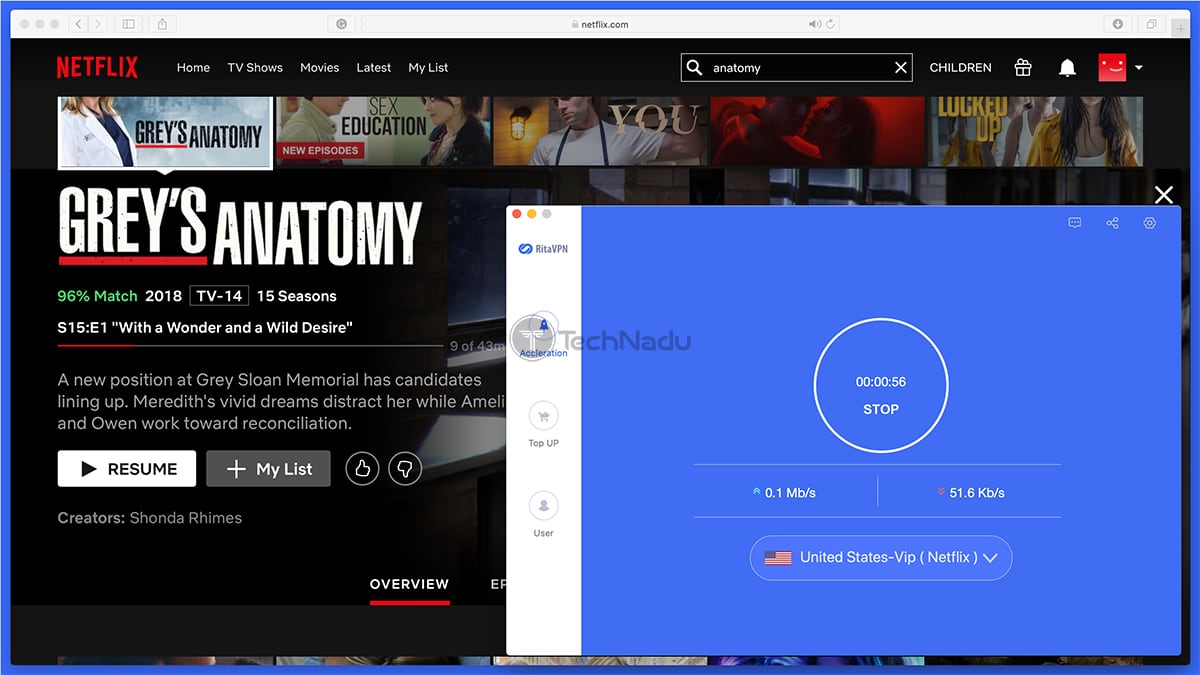Rate Grey's Anatomy thumbs up
Screen dimensions: 1200x675
362,468
